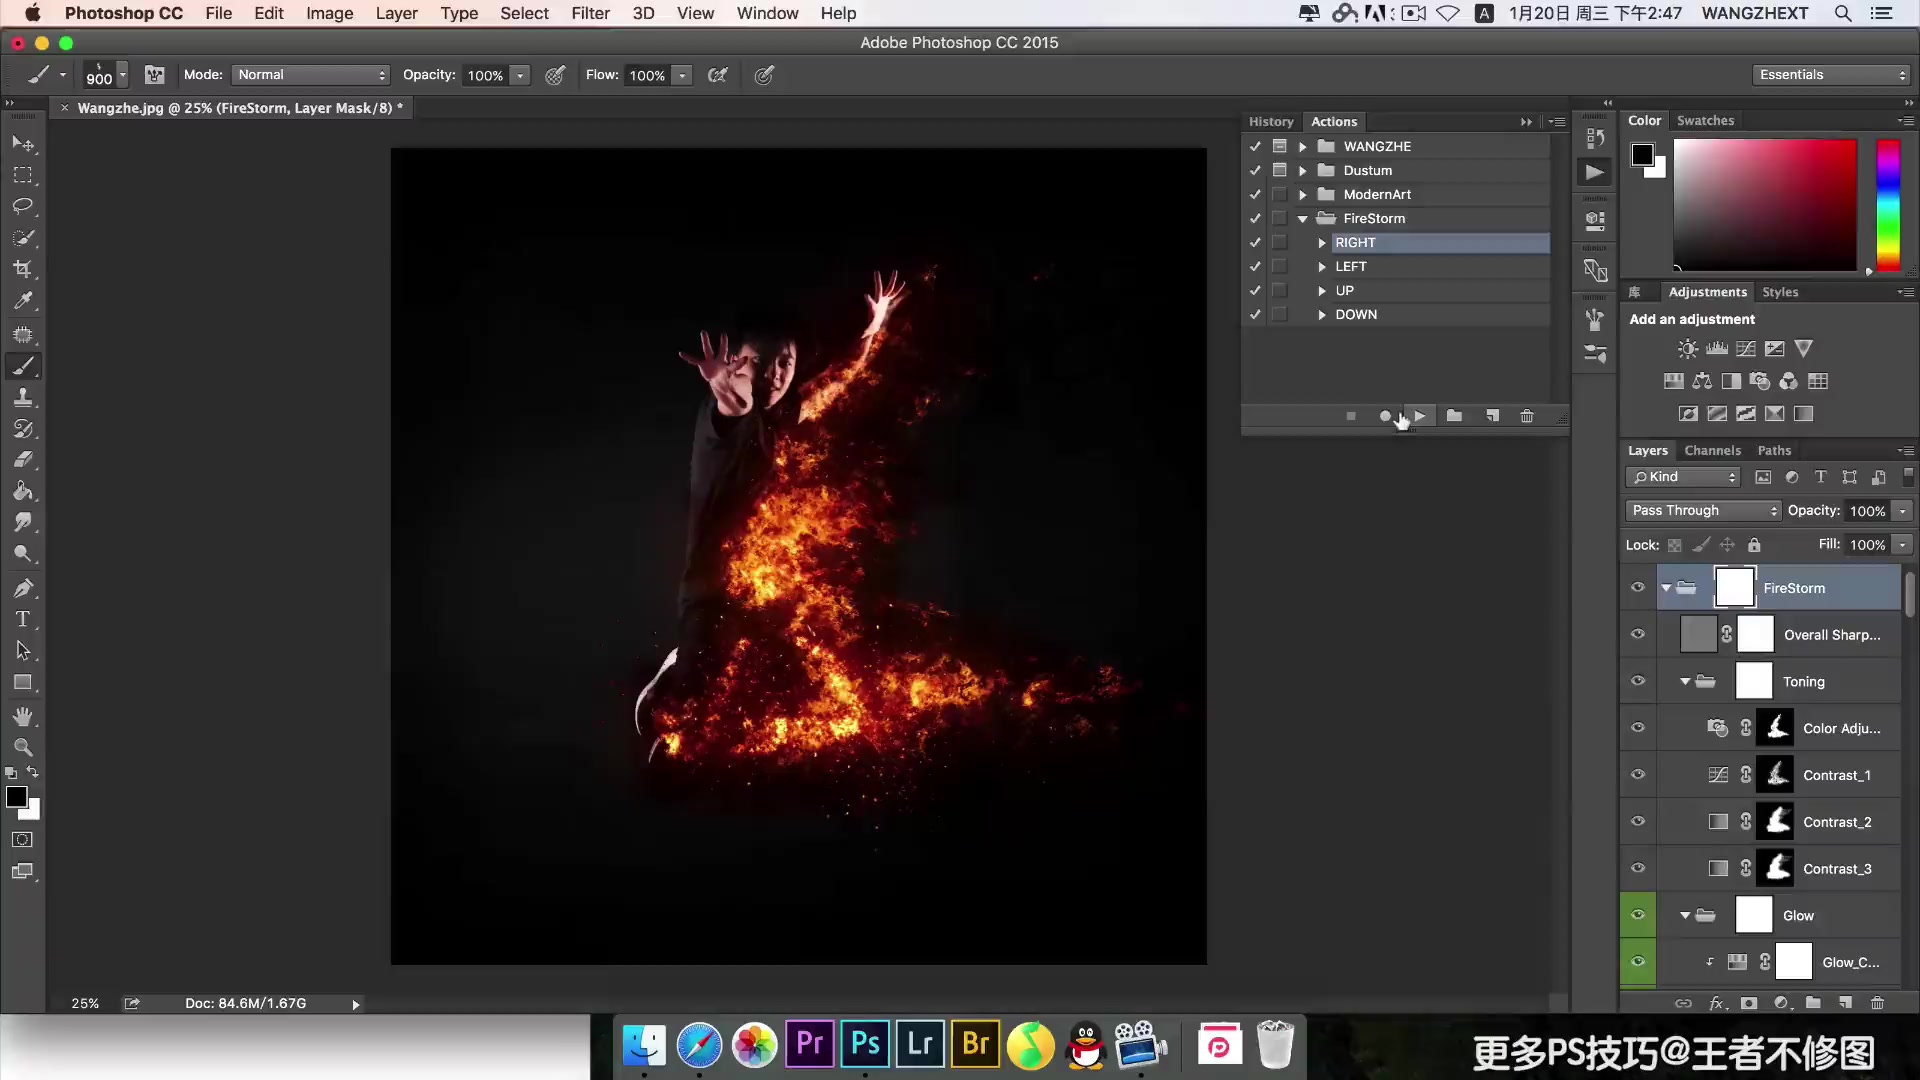The height and width of the screenshot is (1080, 1920).
Task: Open layer style fx icon
Action: (1717, 1003)
